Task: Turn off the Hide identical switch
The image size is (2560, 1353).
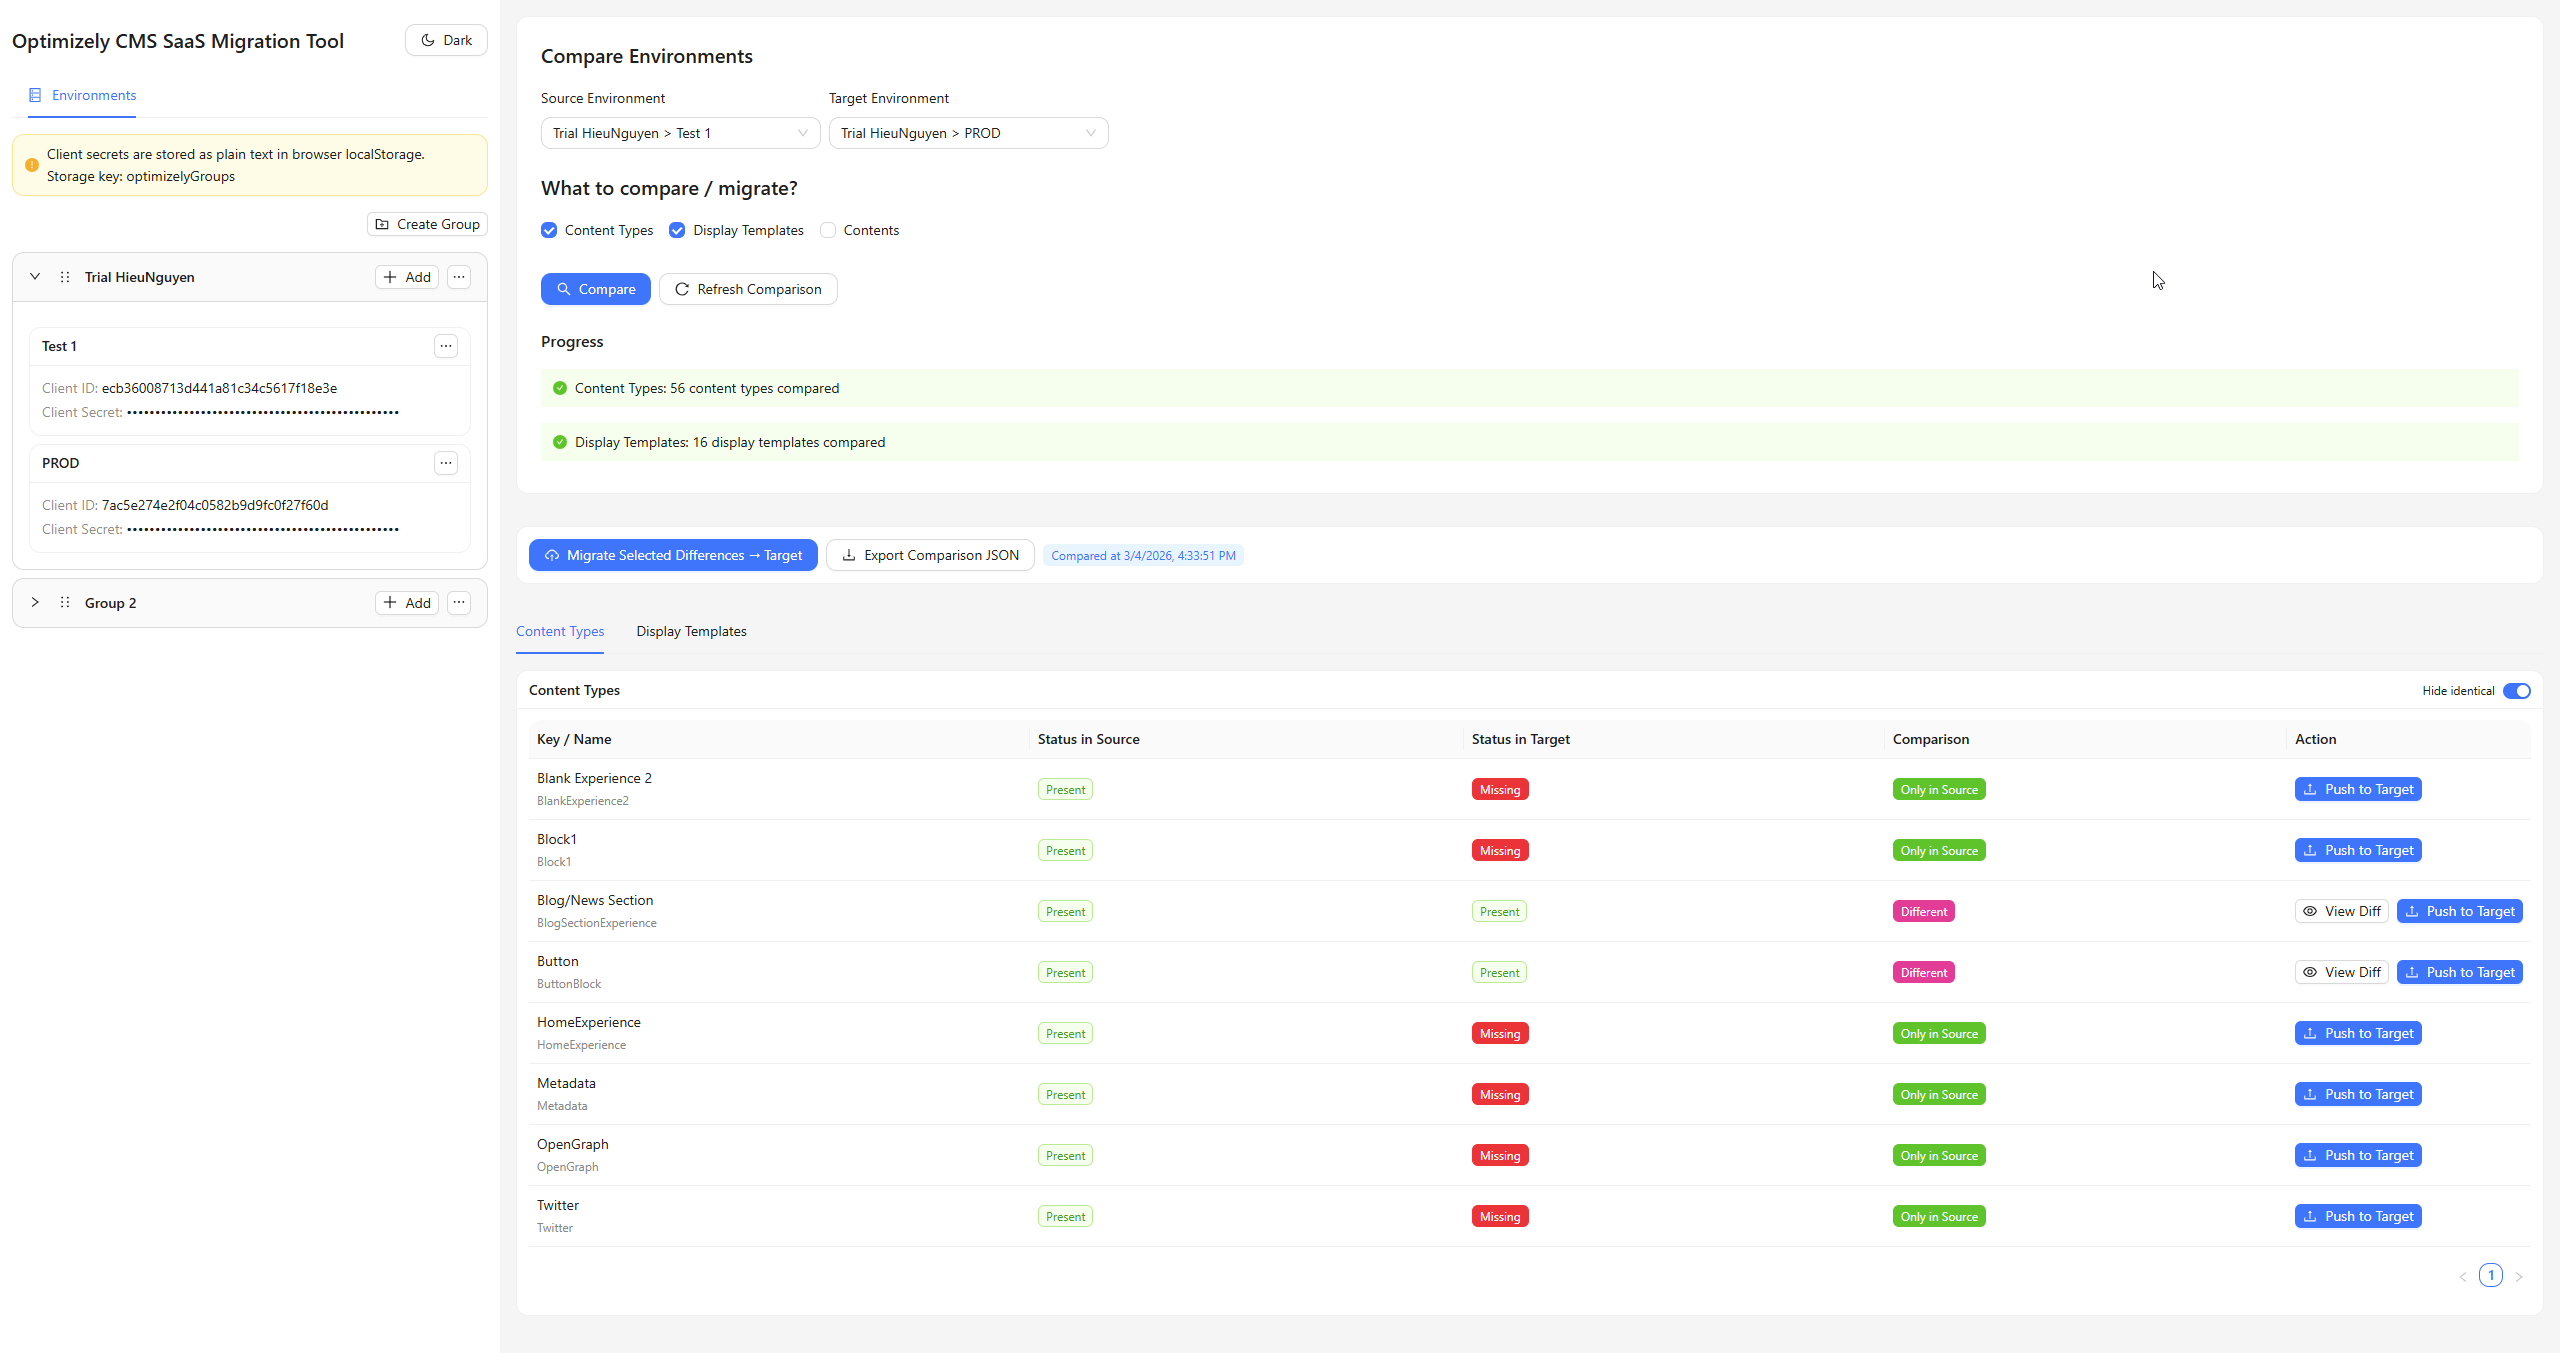Action: coord(2516,691)
